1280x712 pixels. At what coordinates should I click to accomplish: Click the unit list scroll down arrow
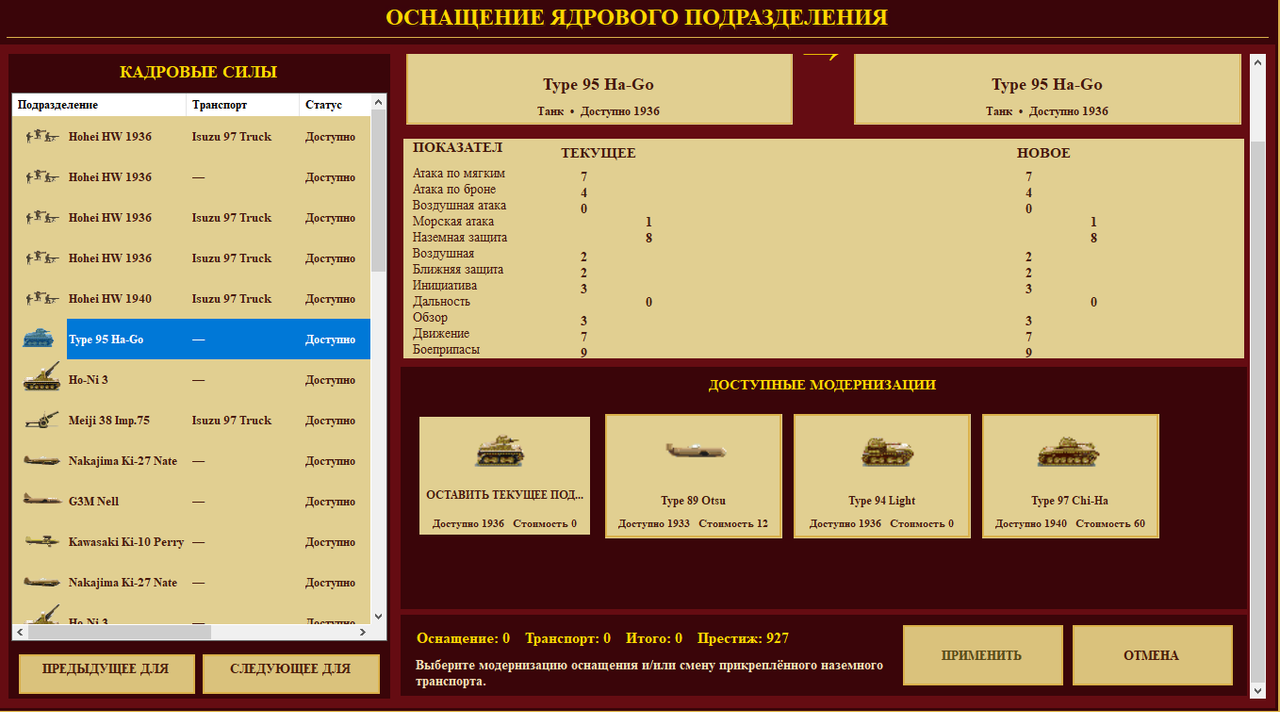coord(378,616)
